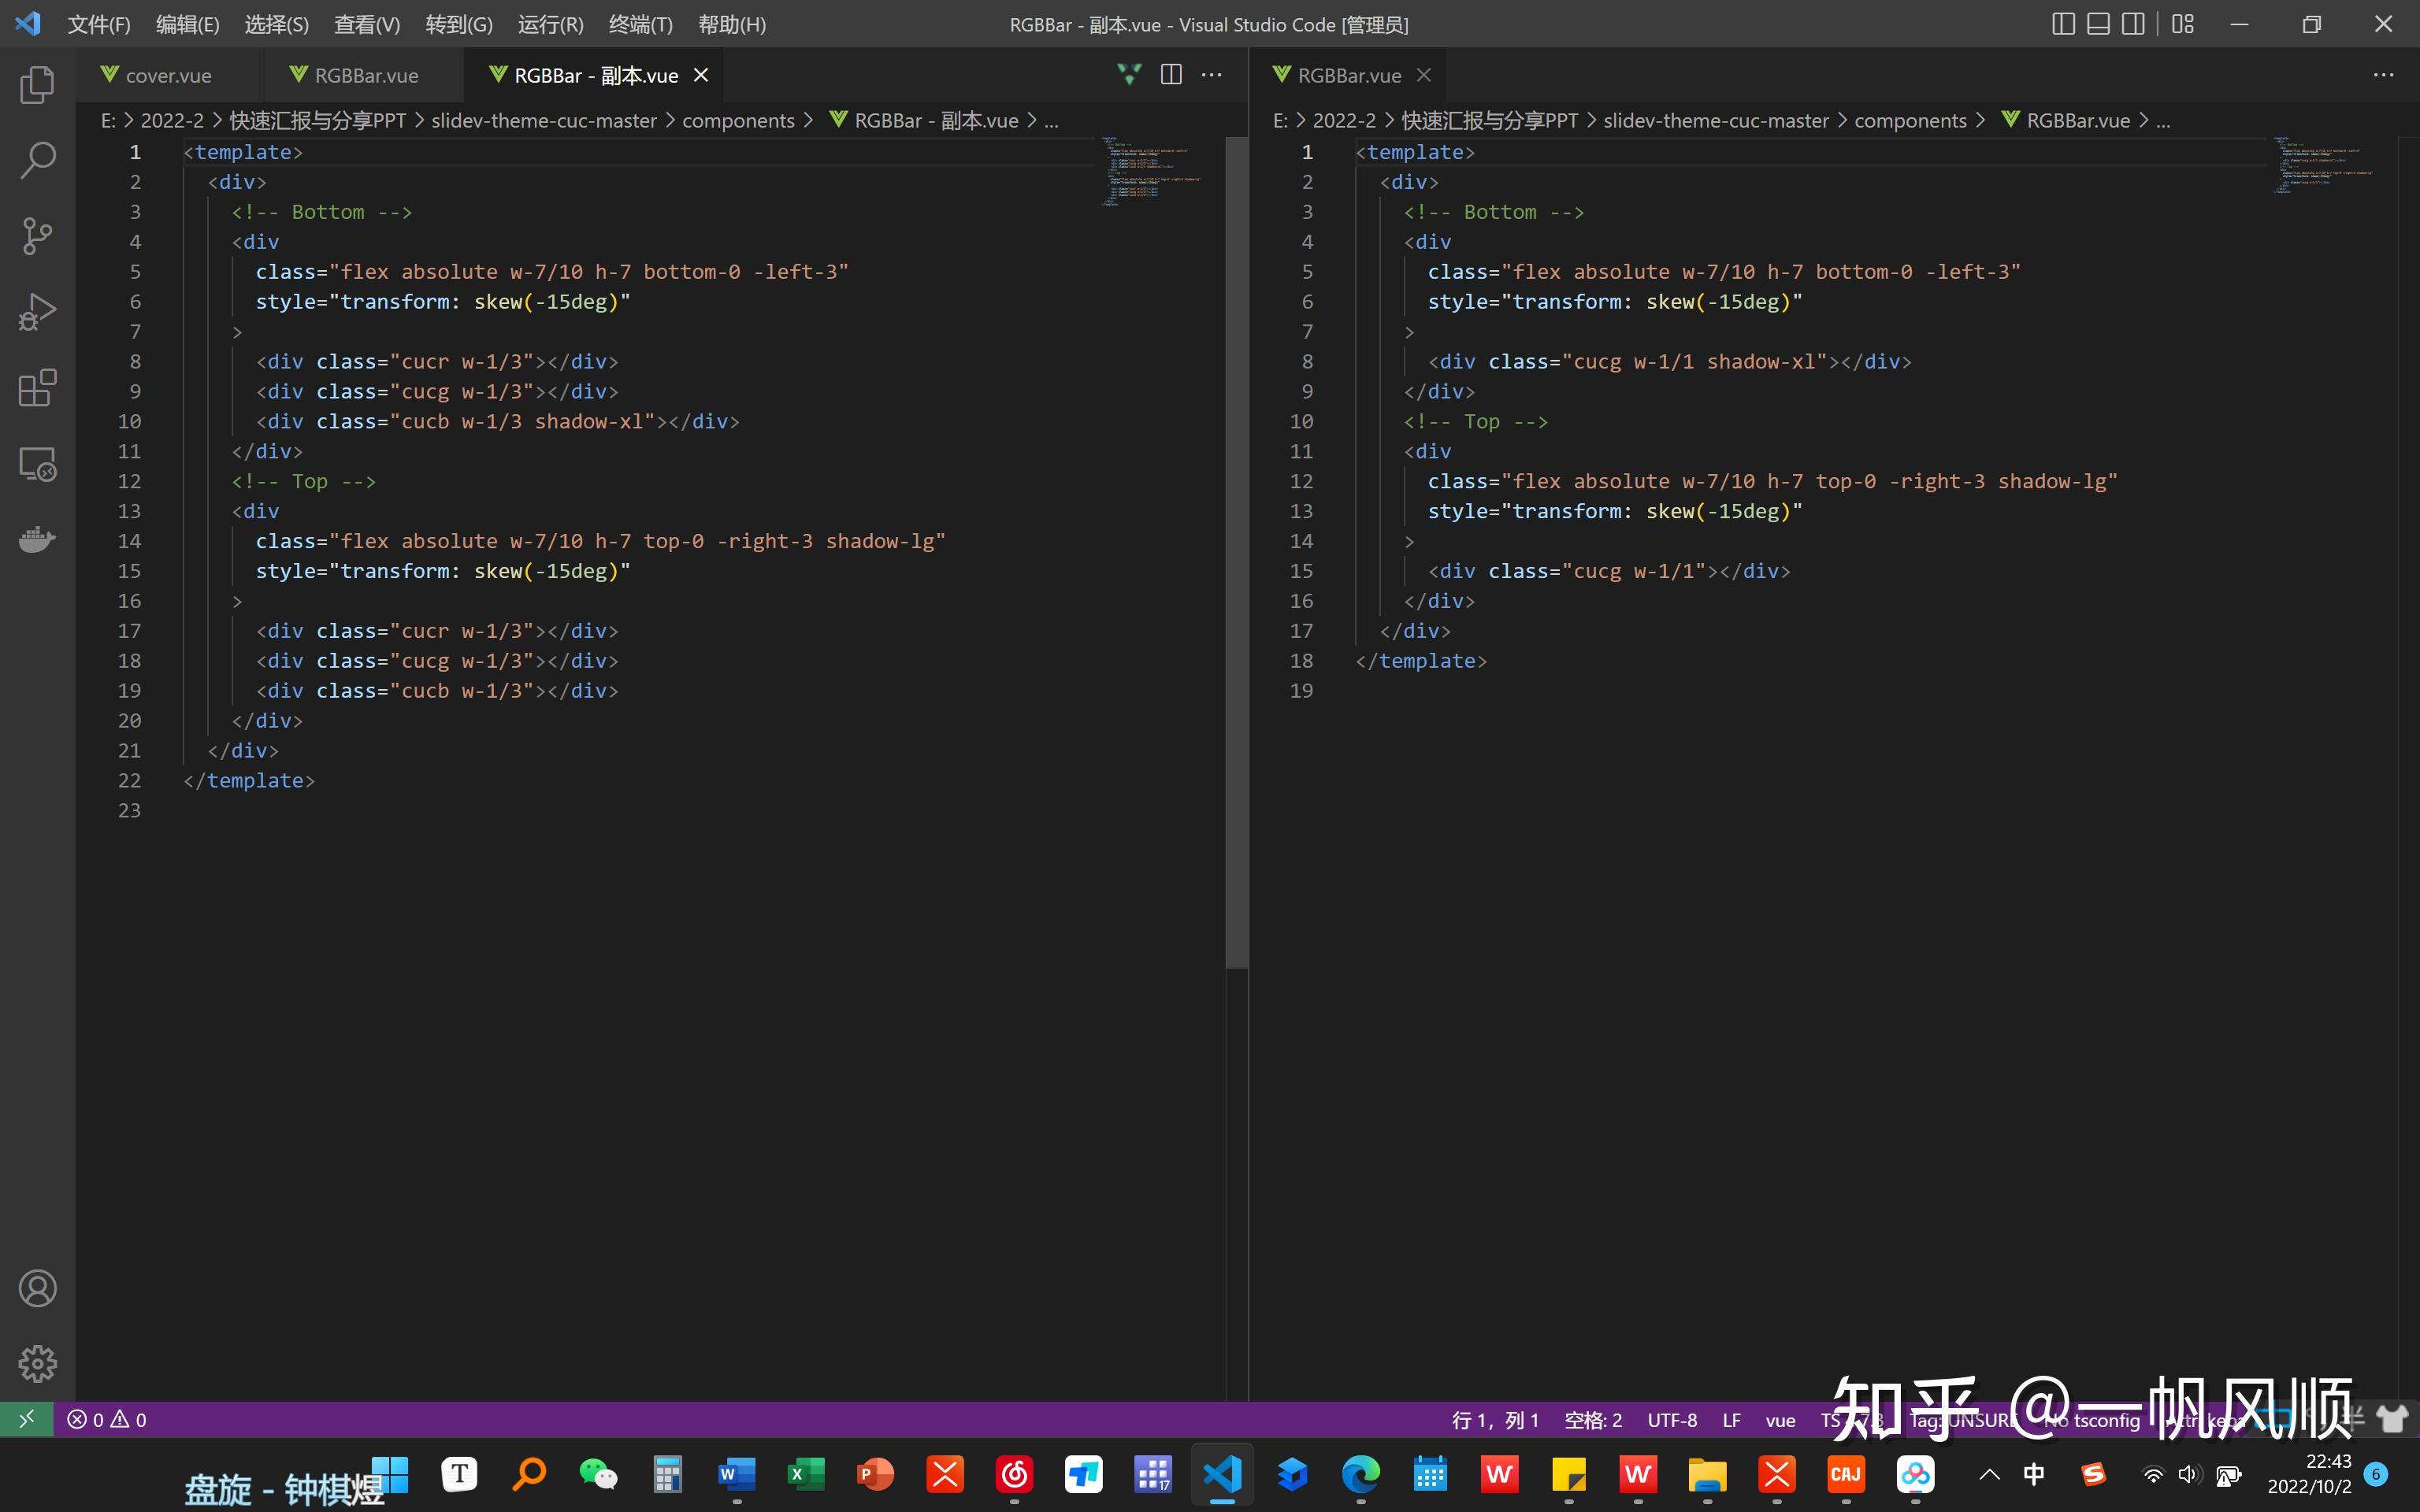The image size is (2420, 1512).
Task: Click the split editor right icon
Action: (1171, 75)
